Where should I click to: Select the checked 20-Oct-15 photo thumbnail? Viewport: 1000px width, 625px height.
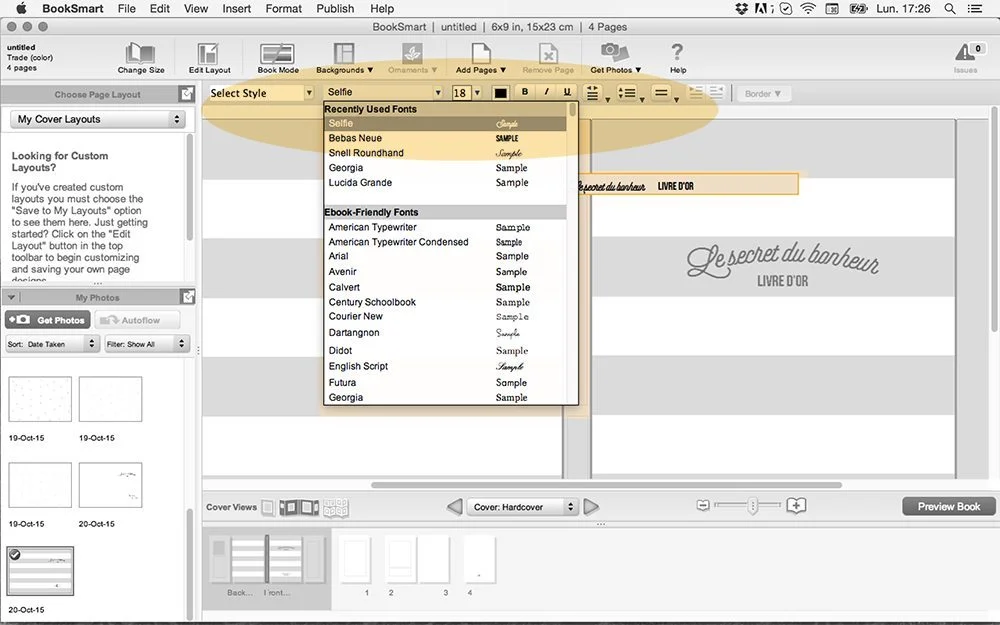pos(40,571)
